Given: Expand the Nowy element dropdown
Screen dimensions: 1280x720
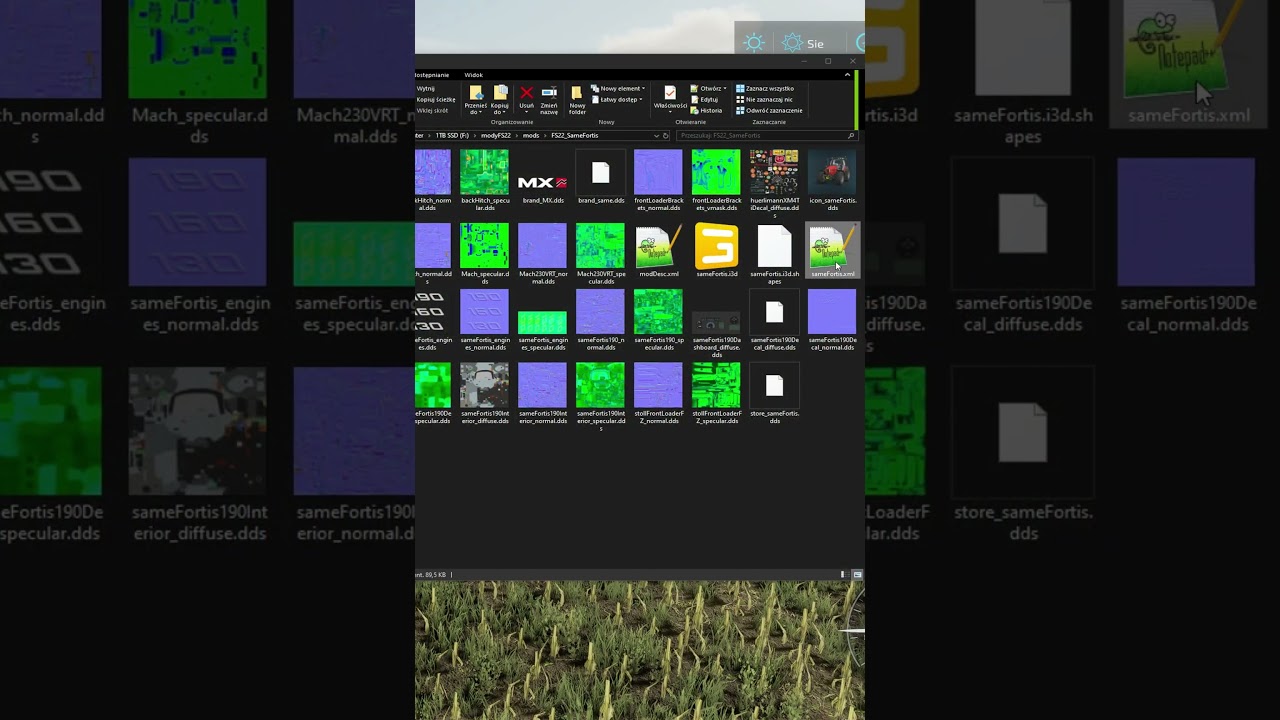Looking at the screenshot, I should (616, 89).
